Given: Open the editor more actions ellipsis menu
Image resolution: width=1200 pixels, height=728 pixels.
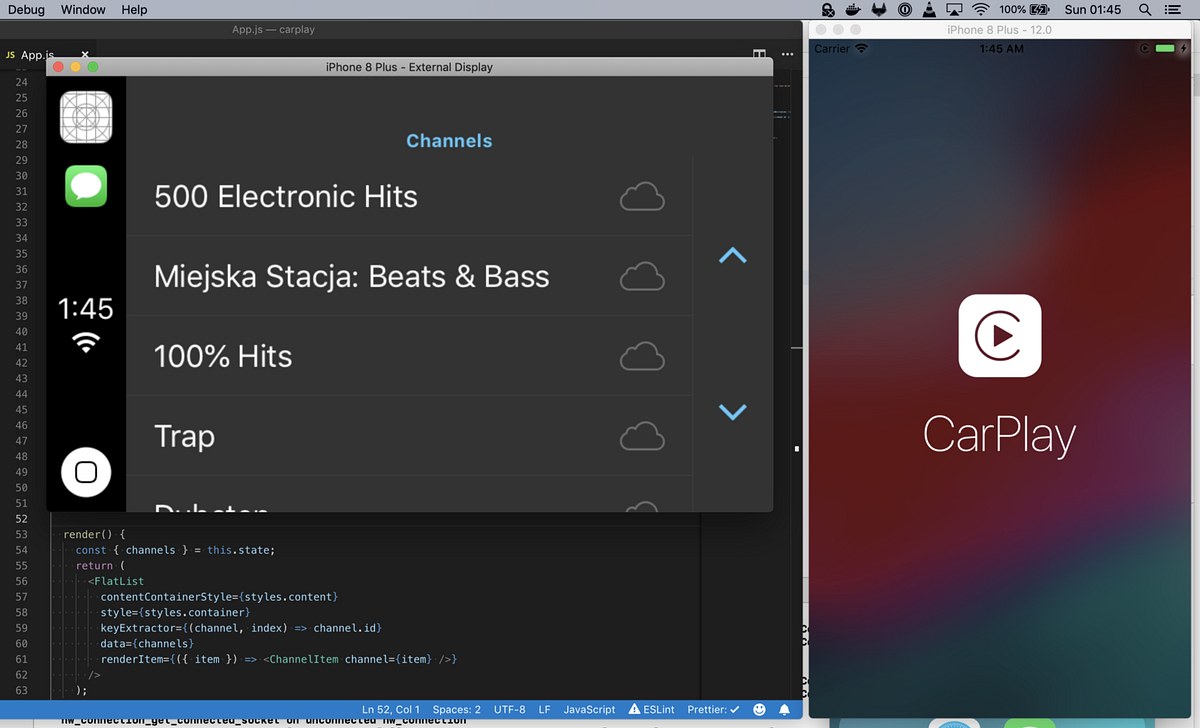Looking at the screenshot, I should 786,55.
